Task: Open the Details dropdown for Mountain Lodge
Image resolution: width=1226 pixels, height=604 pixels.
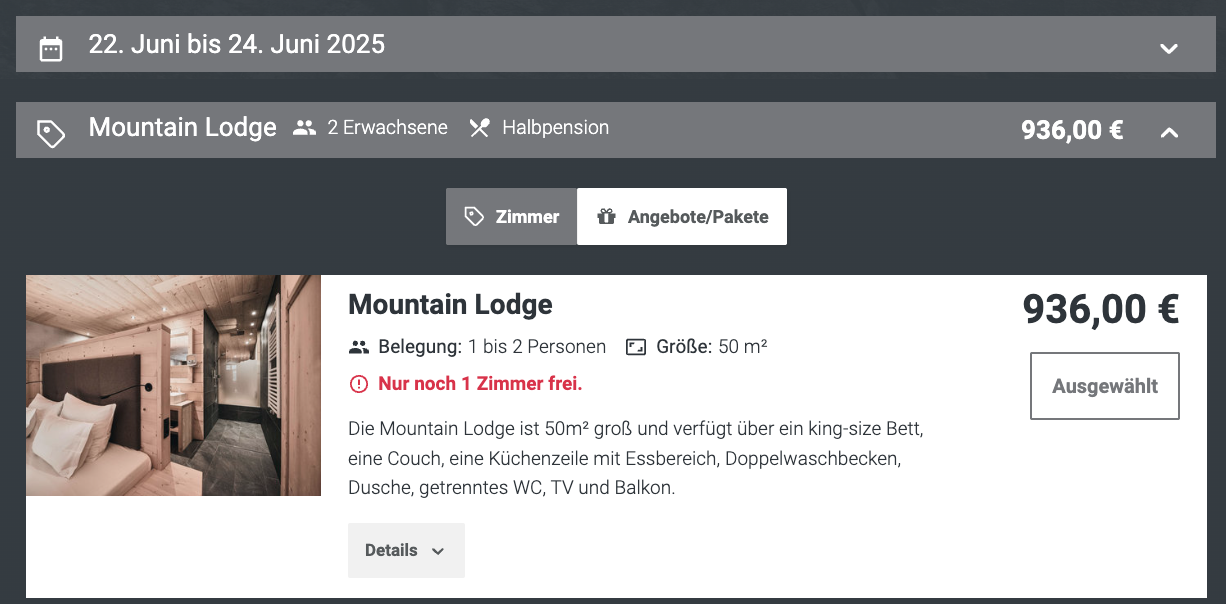Action: click(406, 550)
